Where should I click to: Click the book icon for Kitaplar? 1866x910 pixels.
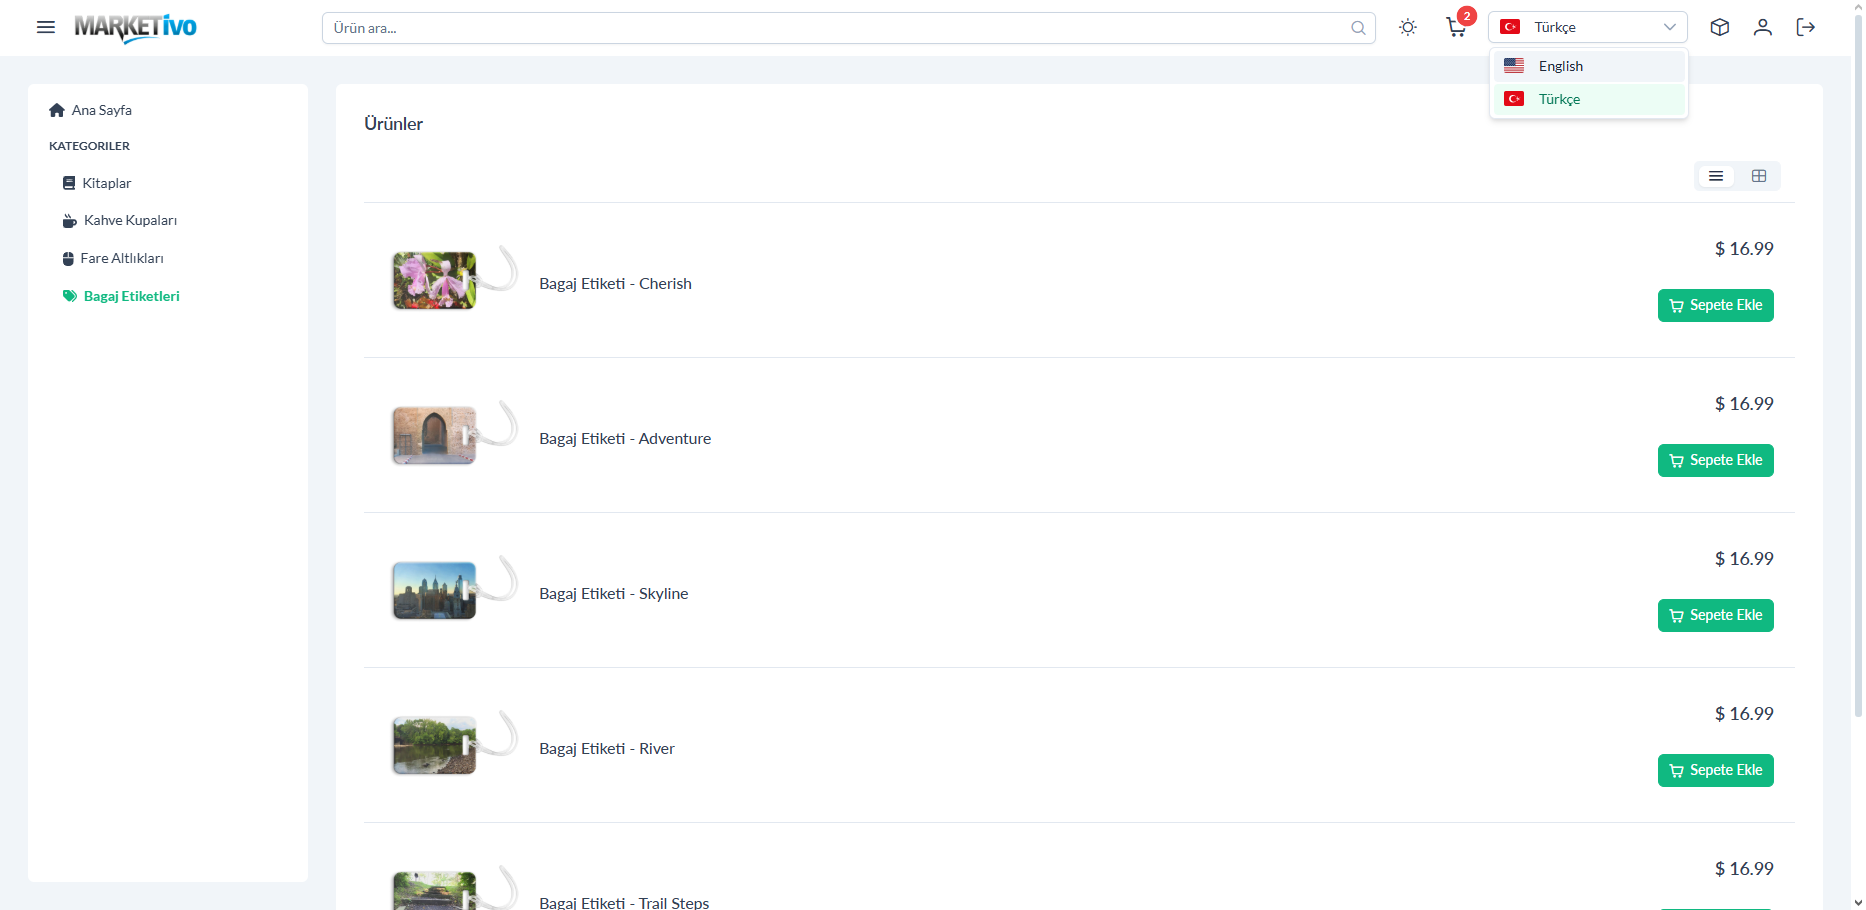(69, 183)
